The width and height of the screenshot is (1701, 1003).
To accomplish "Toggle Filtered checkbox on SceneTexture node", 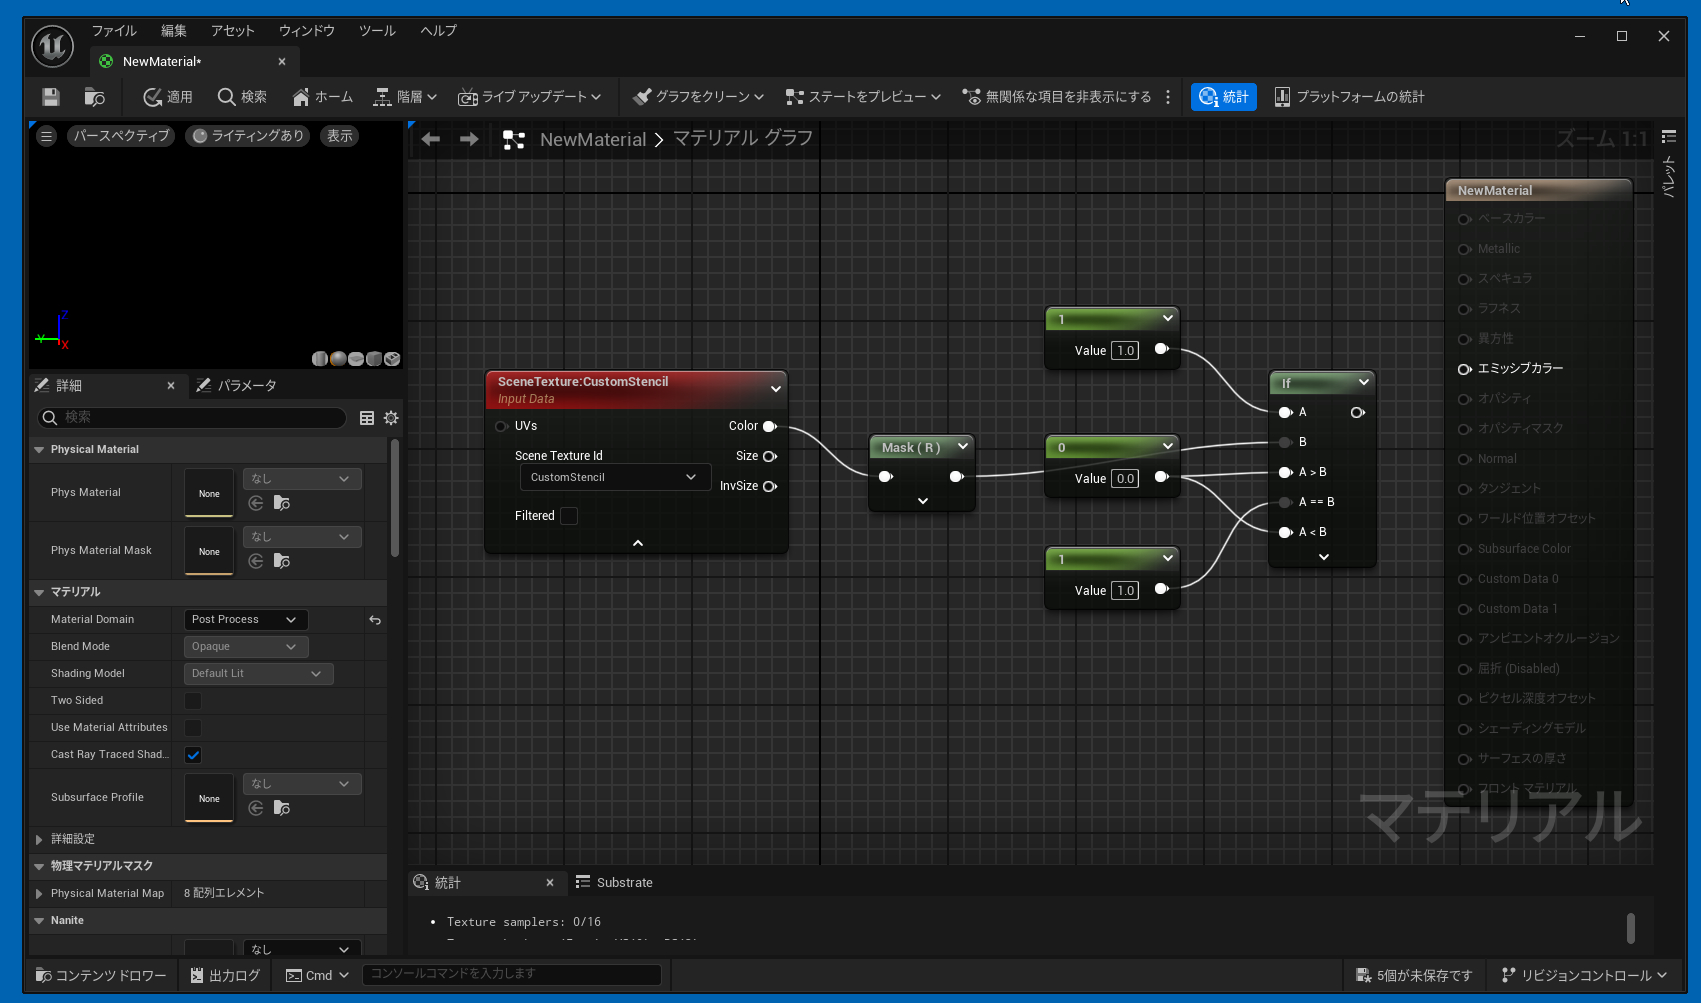I will (569, 516).
